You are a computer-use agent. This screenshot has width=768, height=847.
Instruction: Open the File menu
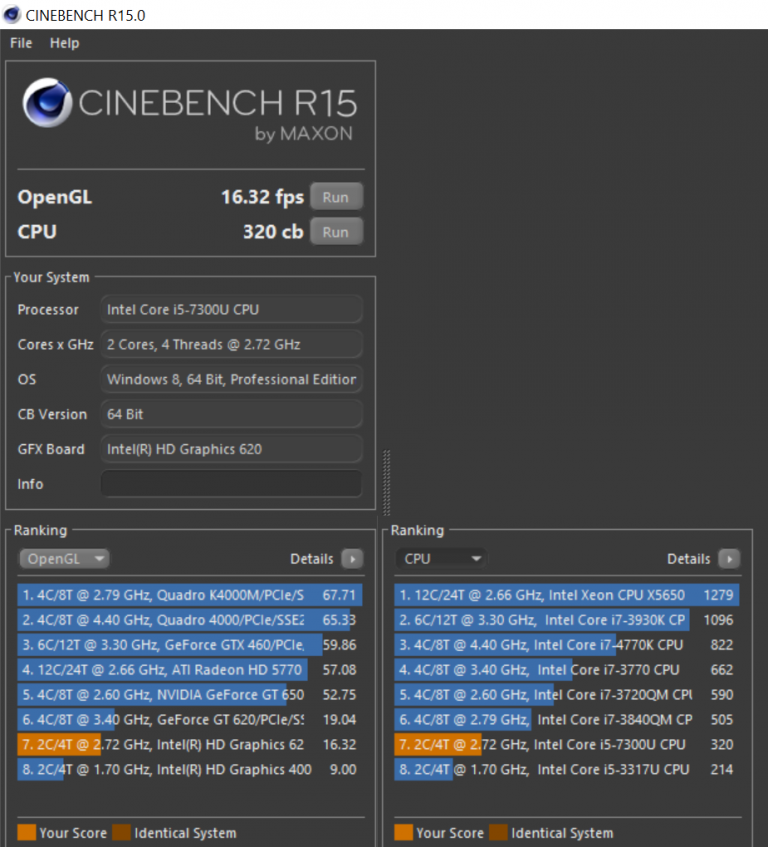click(x=21, y=43)
